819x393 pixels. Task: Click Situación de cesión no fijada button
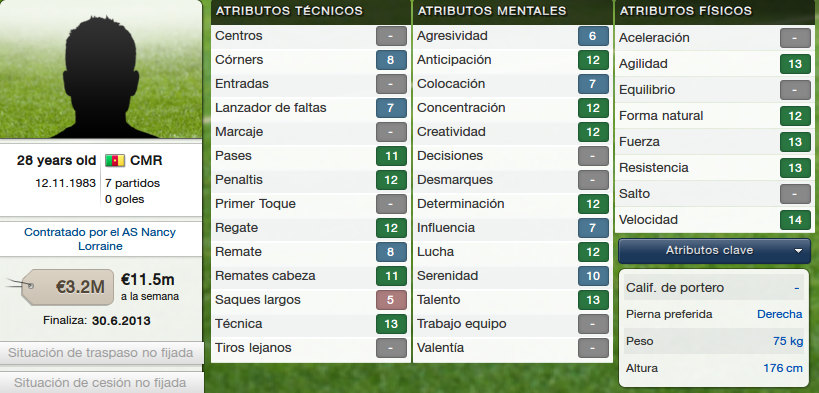click(101, 383)
